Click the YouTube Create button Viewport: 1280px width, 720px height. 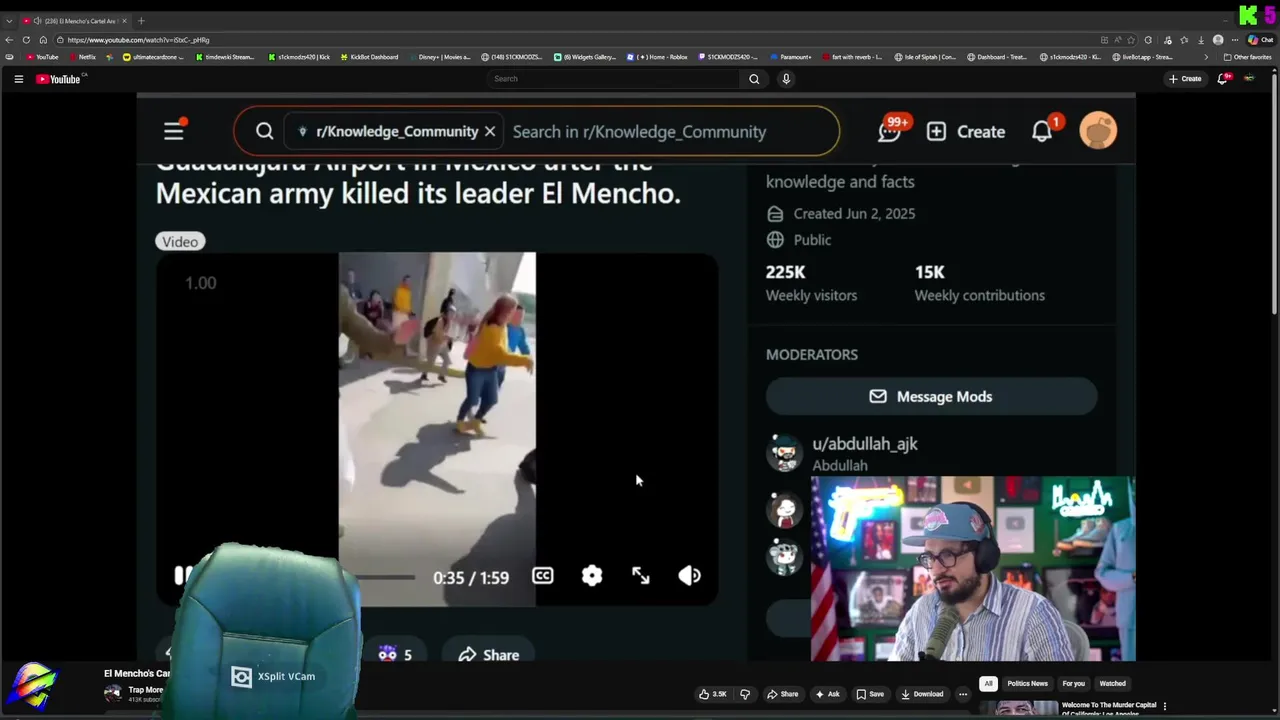[x=1186, y=79]
